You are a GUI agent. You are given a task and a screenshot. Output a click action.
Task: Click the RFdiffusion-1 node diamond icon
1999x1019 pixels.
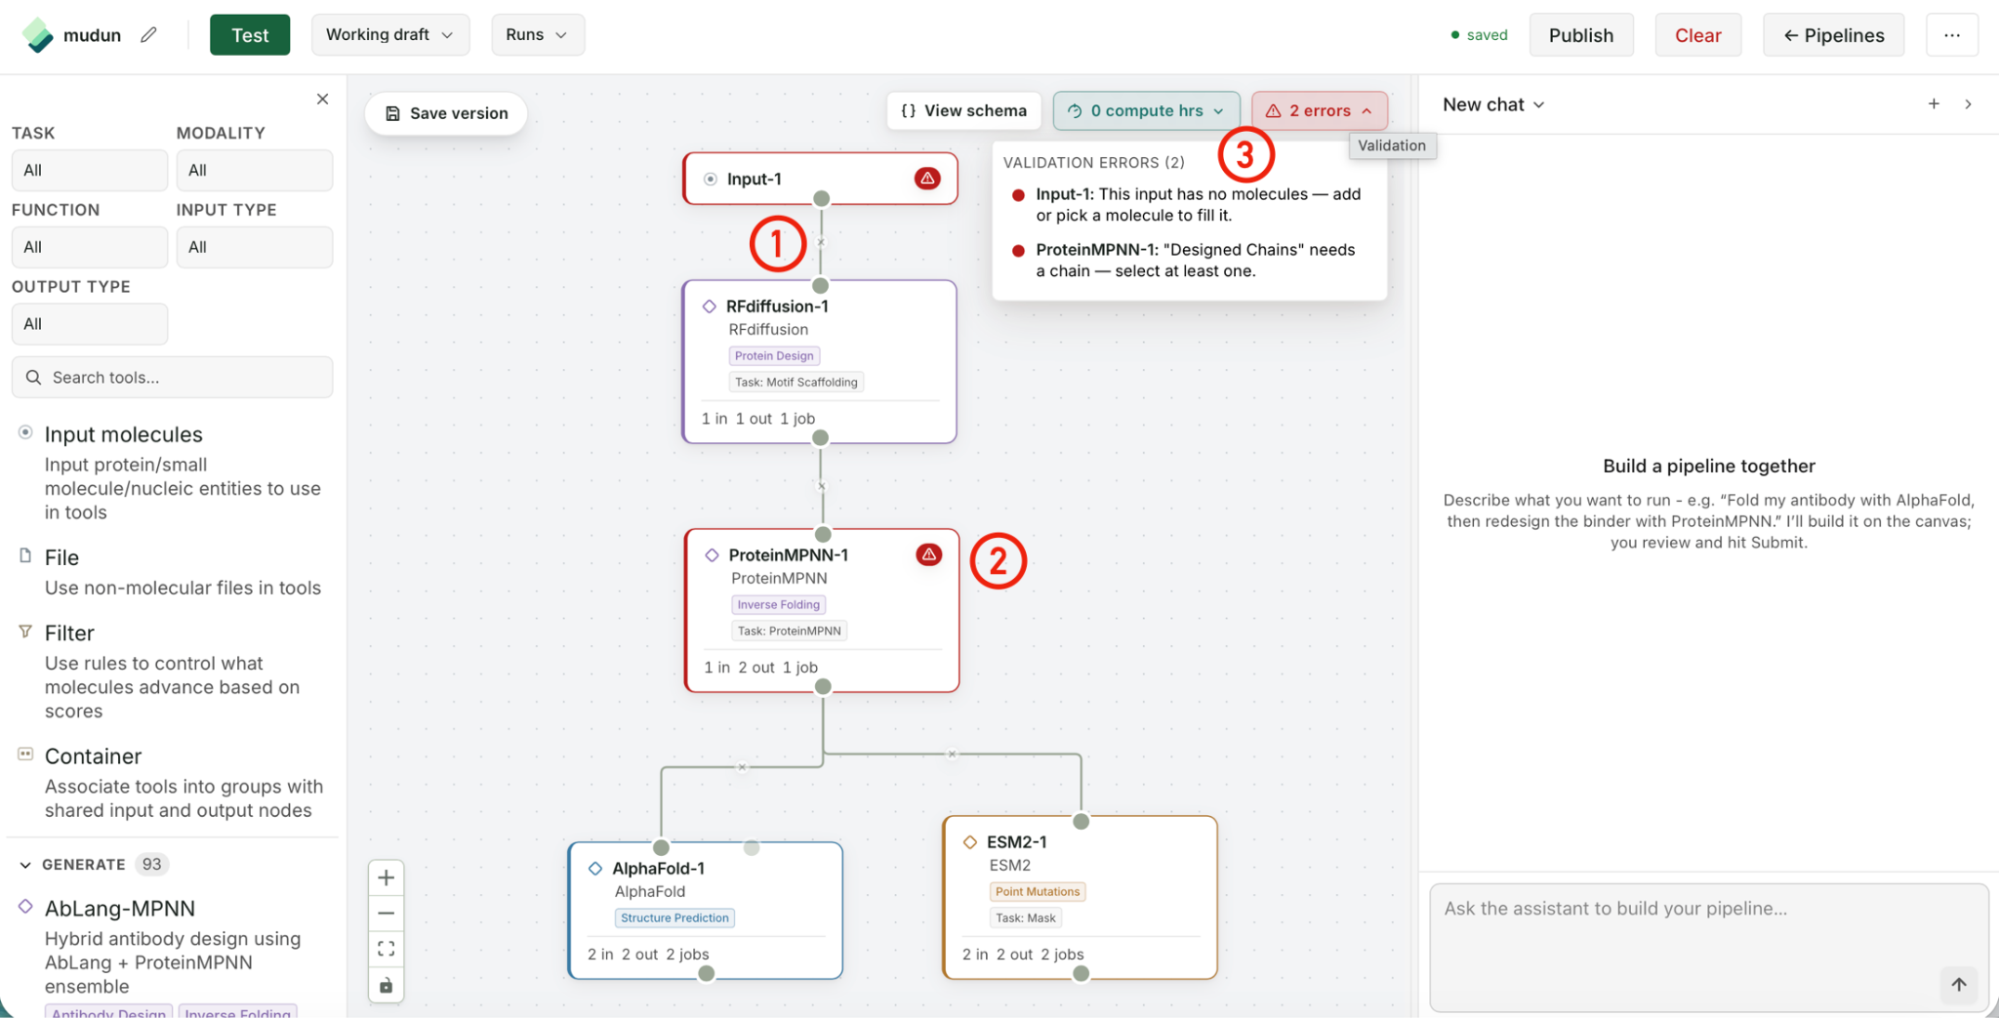(709, 306)
